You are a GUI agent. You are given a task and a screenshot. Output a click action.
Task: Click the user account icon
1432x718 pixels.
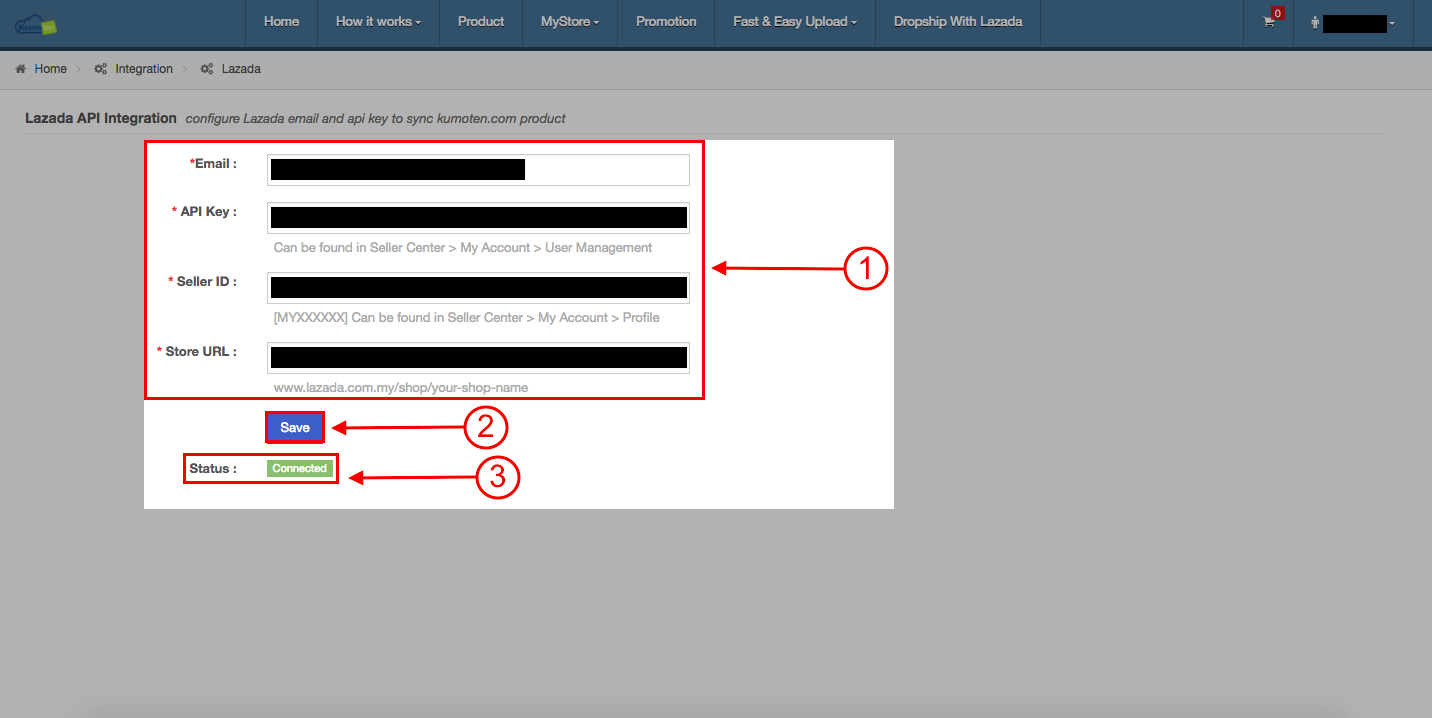point(1315,23)
